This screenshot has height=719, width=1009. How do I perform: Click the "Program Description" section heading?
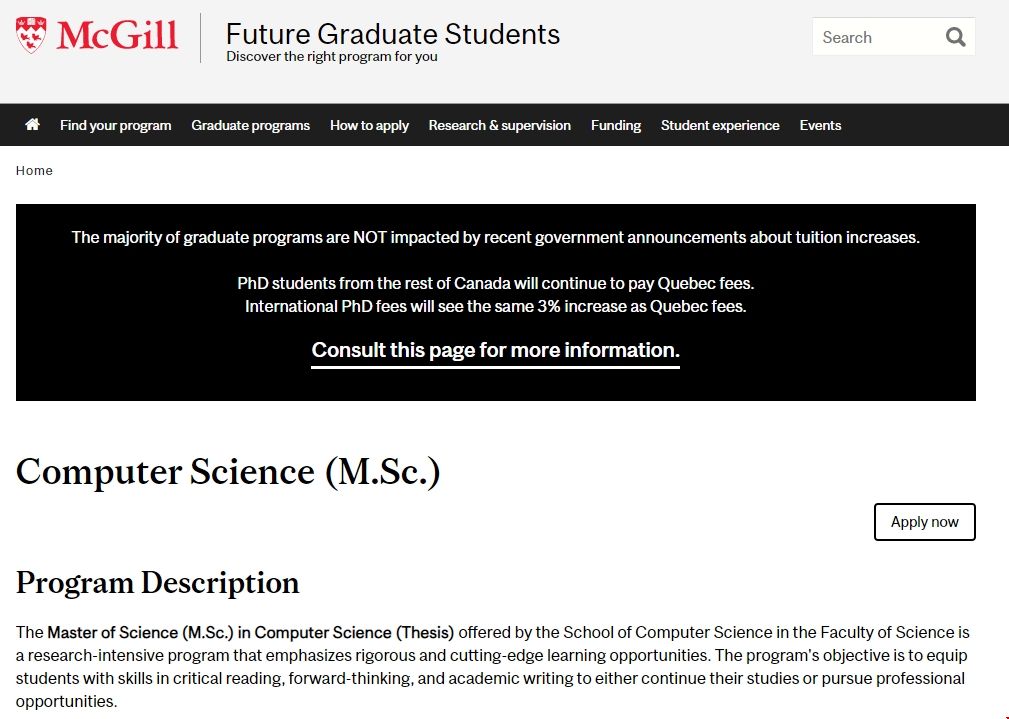coord(158,582)
